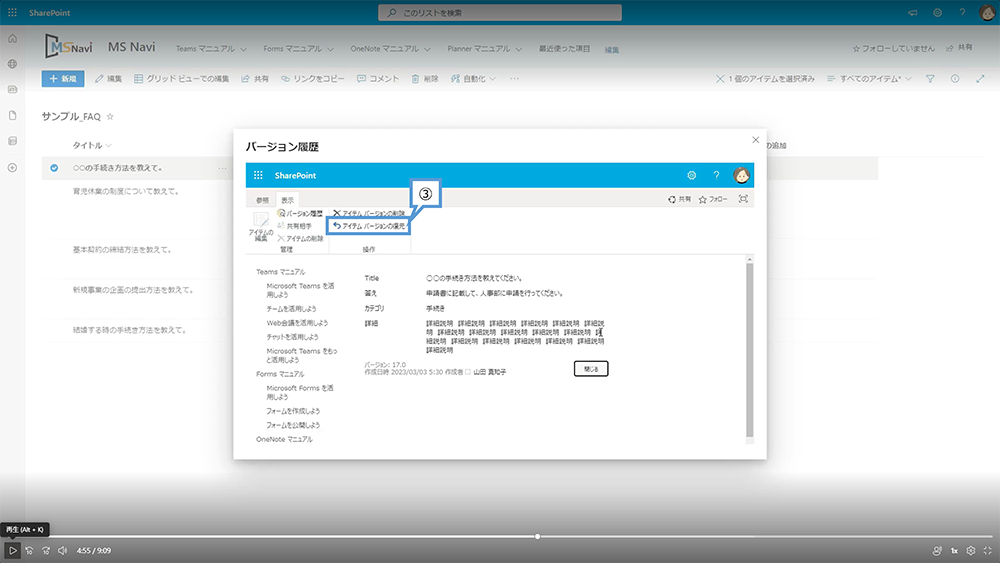Select the 基本契約の締結方法を教えて。 list item
The height and width of the screenshot is (563, 1000).
pos(122,250)
